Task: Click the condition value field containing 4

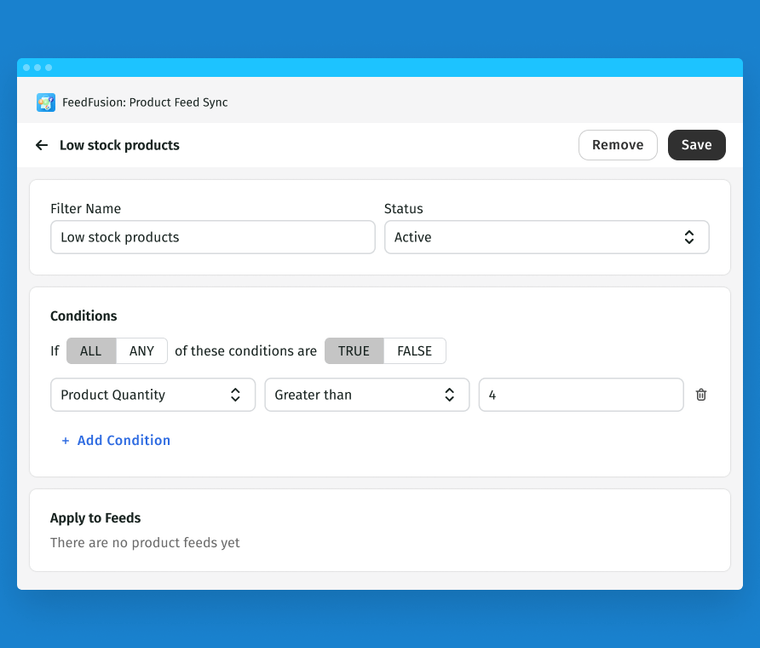Action: [x=581, y=395]
